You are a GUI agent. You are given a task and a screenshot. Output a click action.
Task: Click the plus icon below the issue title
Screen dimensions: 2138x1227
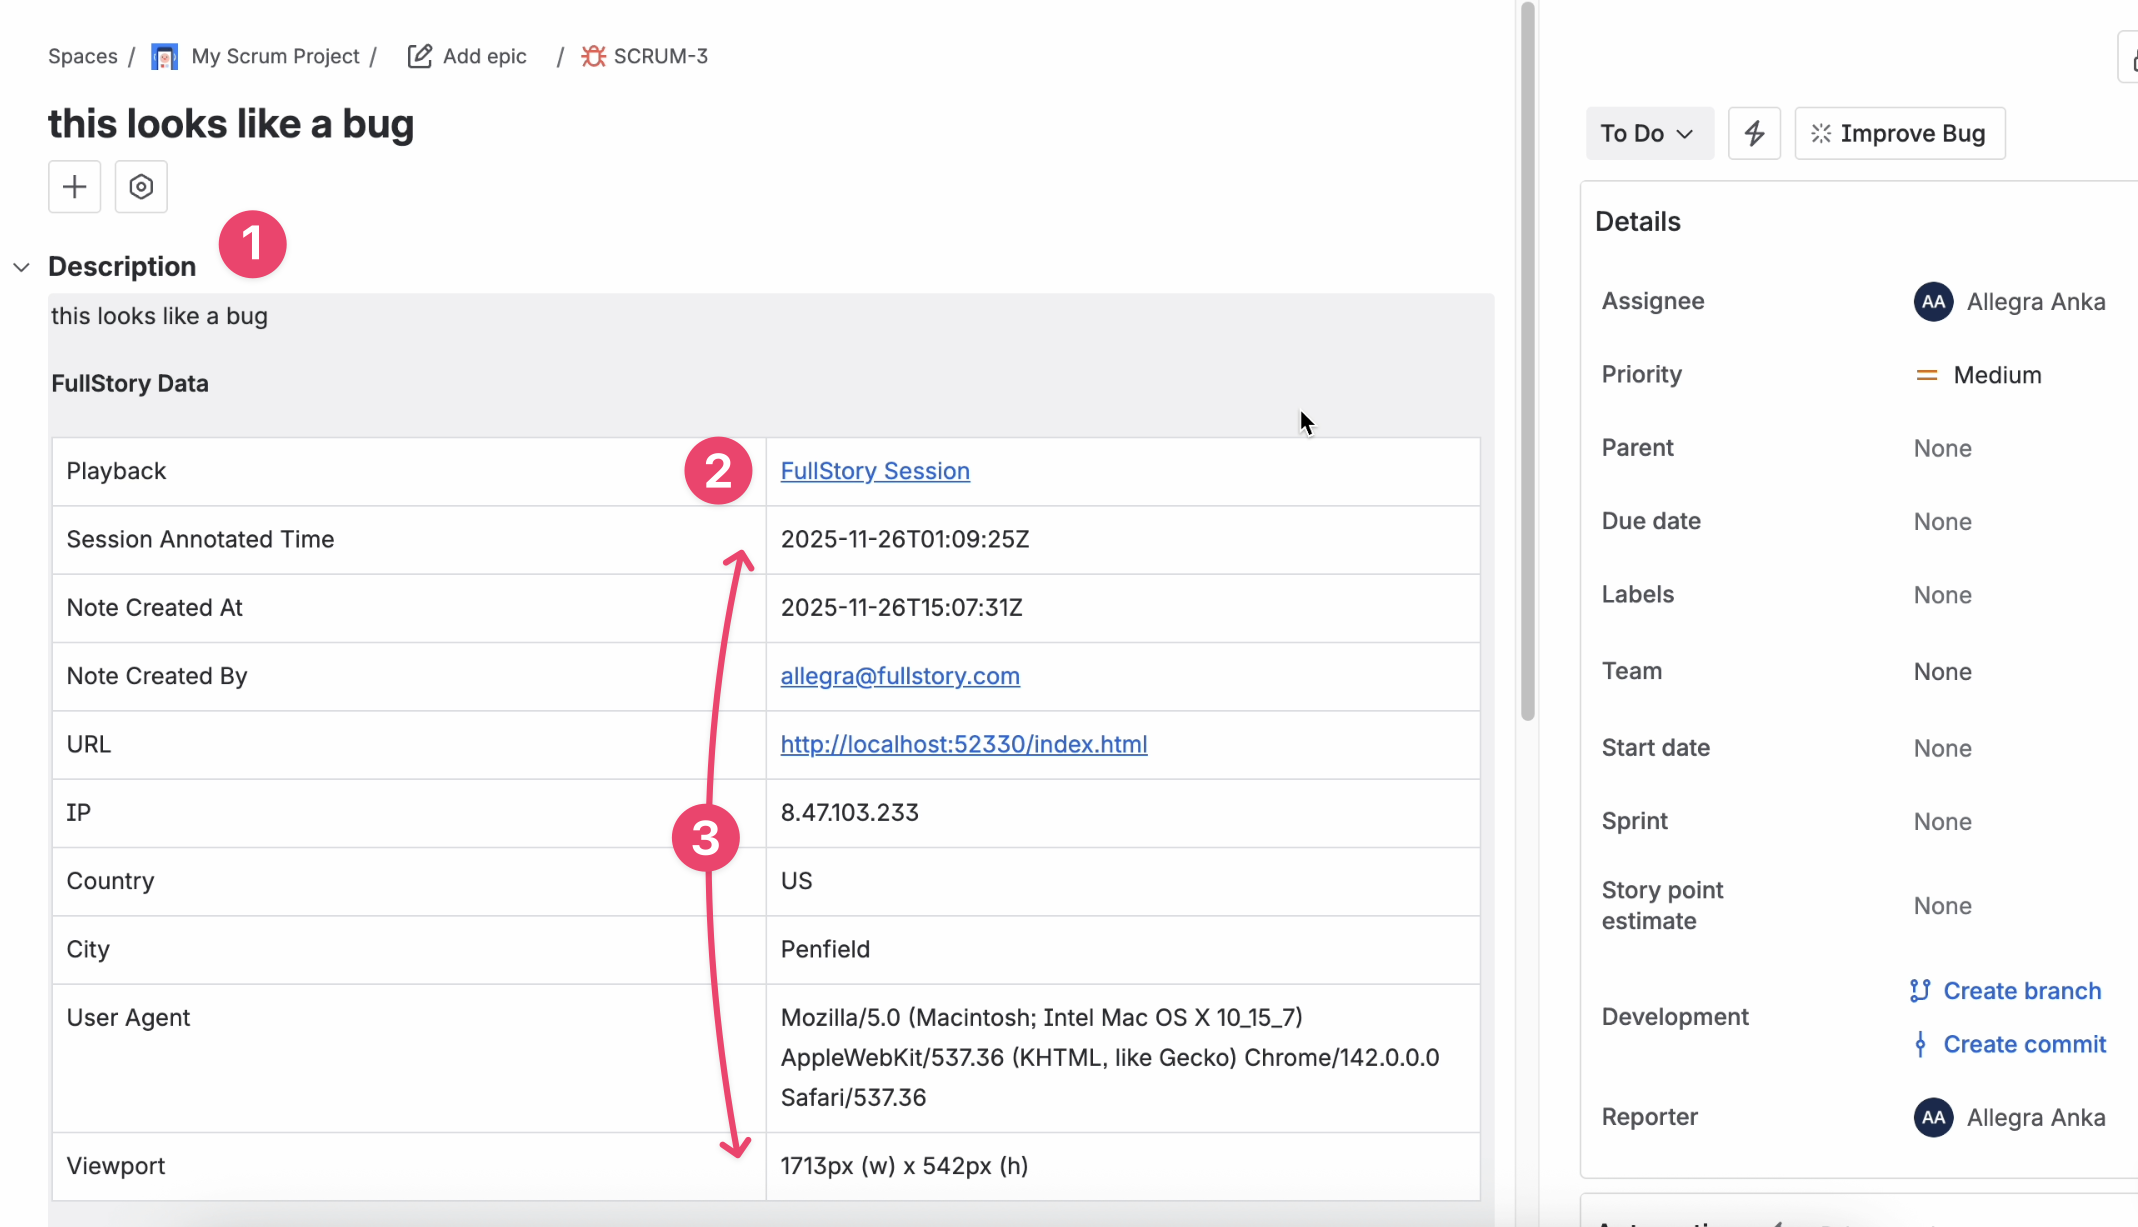pyautogui.click(x=74, y=187)
